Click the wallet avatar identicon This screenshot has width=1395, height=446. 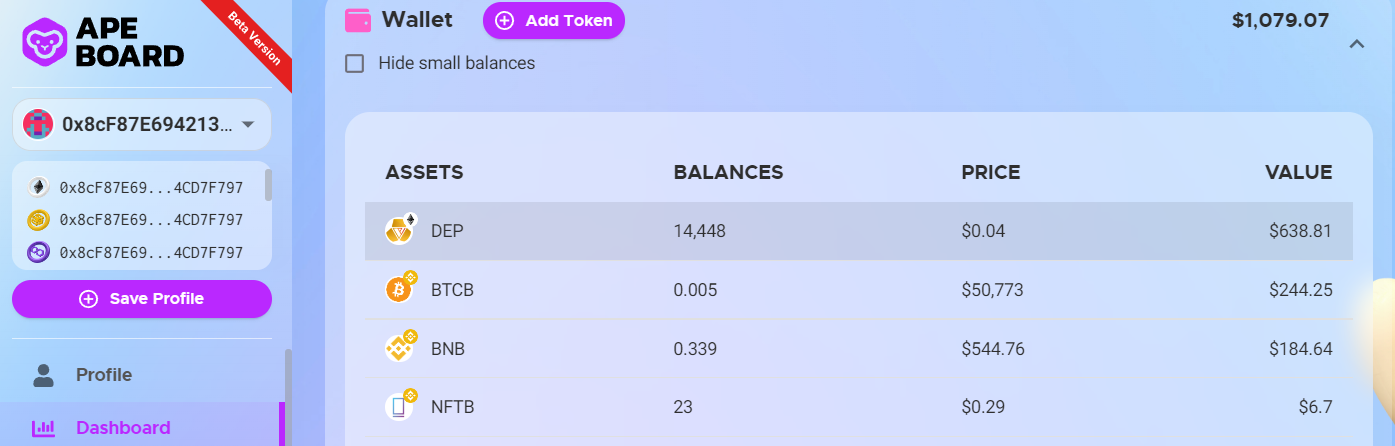(38, 125)
